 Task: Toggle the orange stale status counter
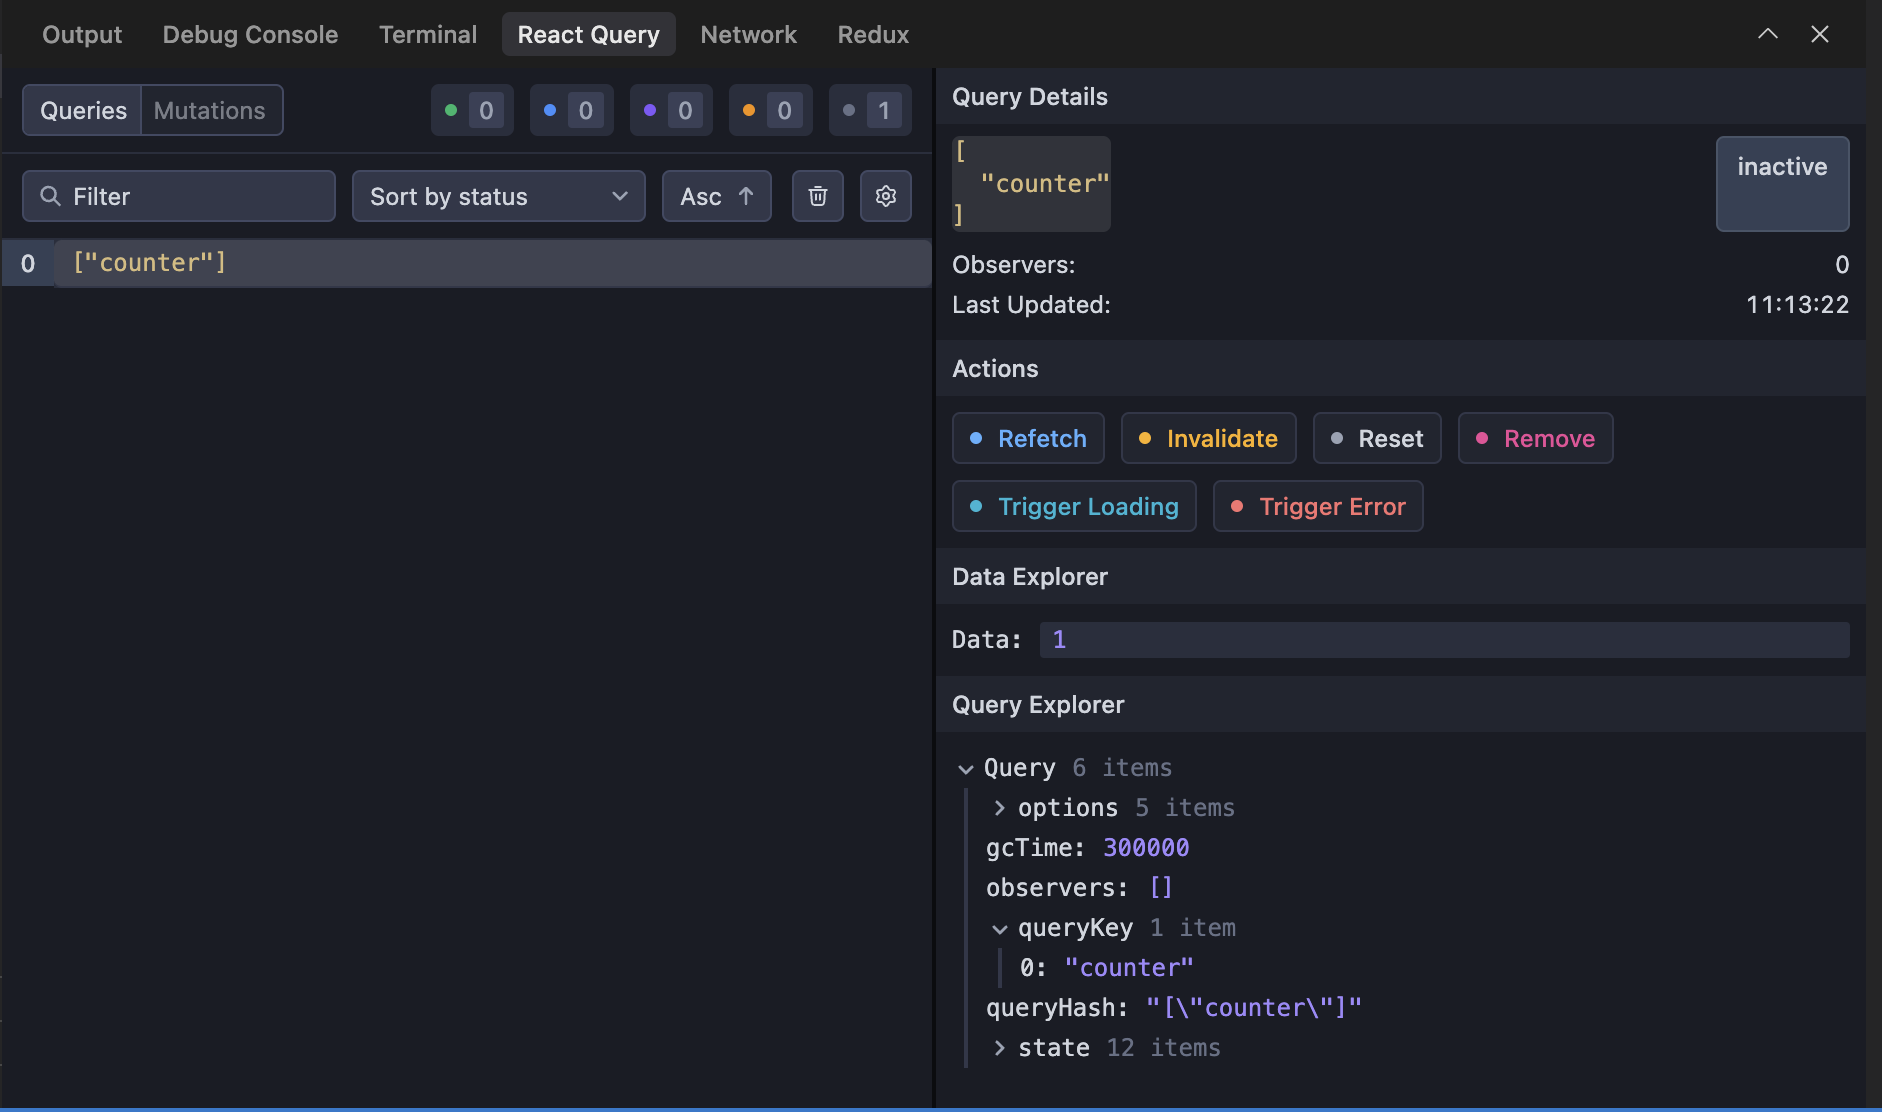[770, 110]
